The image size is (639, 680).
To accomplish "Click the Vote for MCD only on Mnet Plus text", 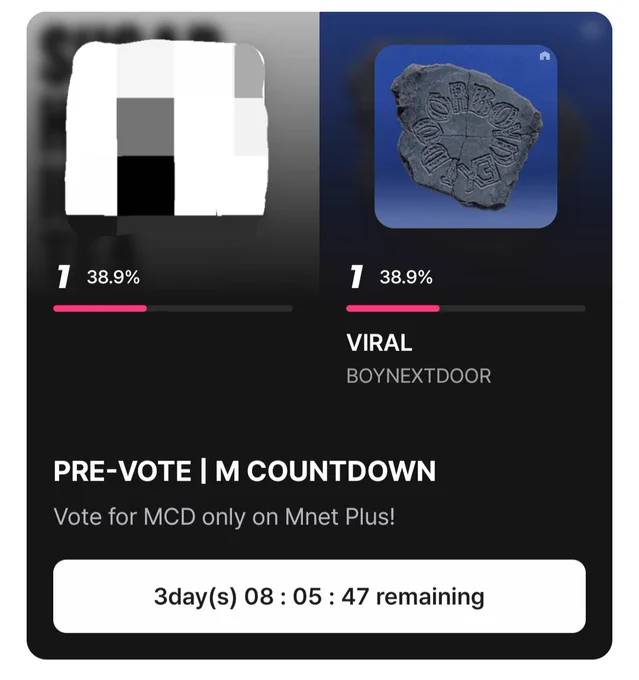I will pos(224,517).
